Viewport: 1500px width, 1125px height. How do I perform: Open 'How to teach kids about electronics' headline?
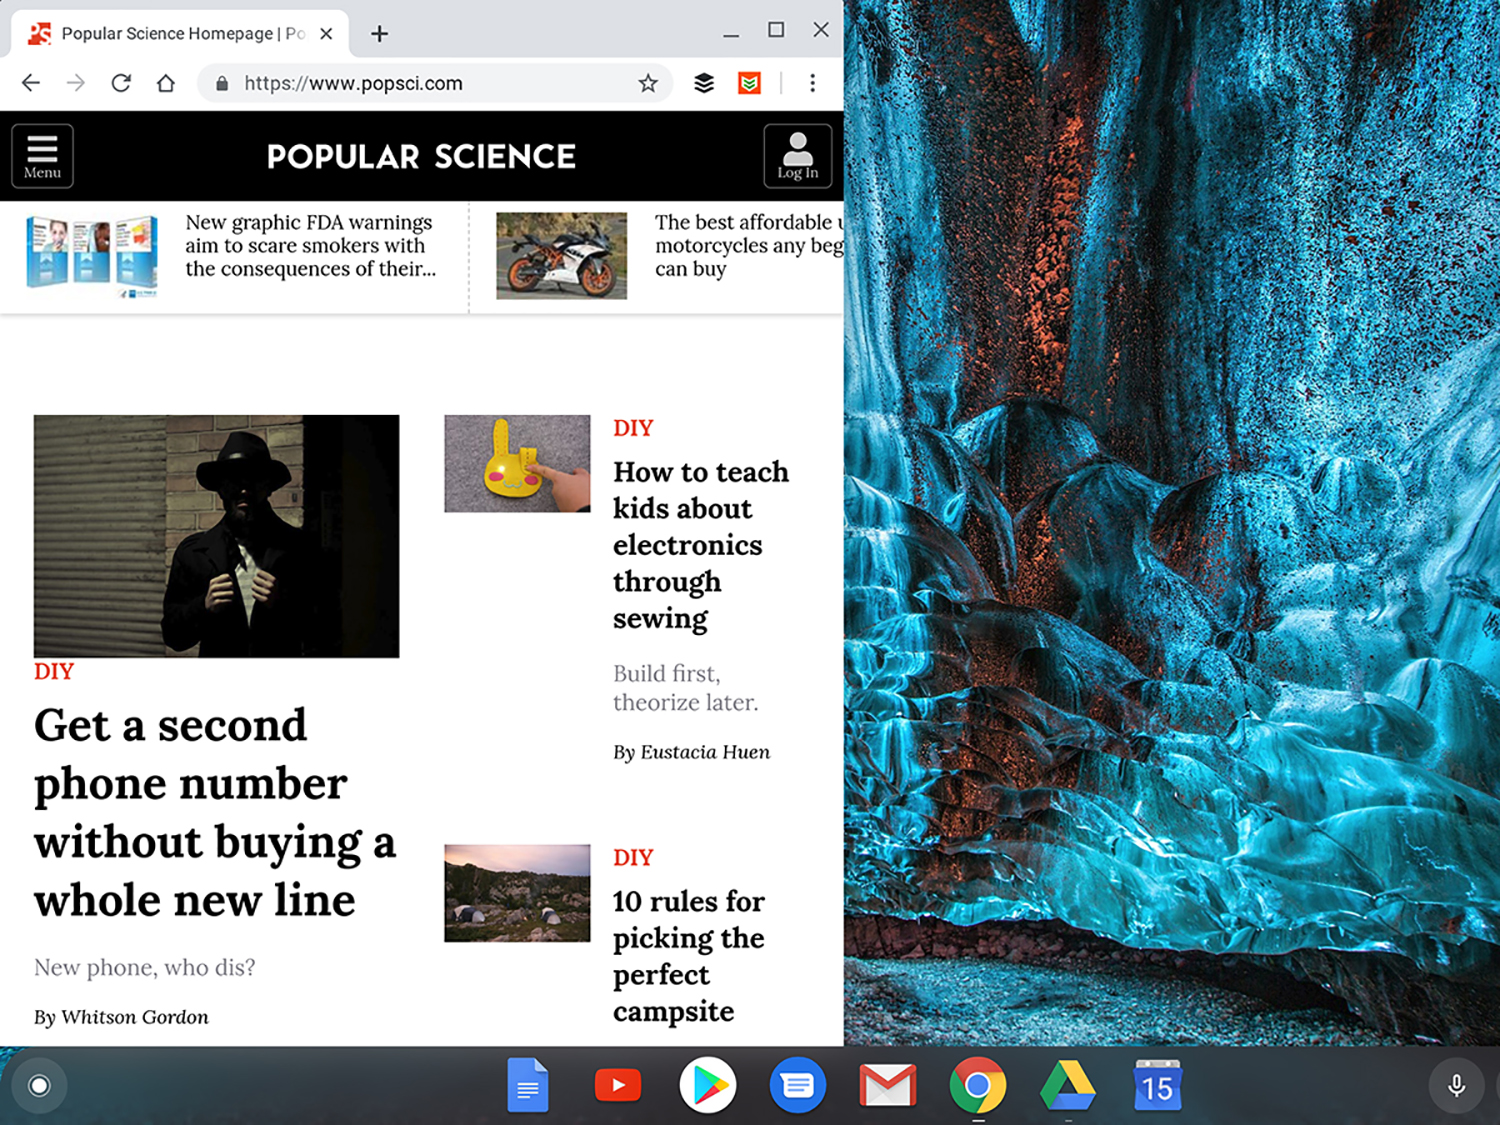point(701,545)
